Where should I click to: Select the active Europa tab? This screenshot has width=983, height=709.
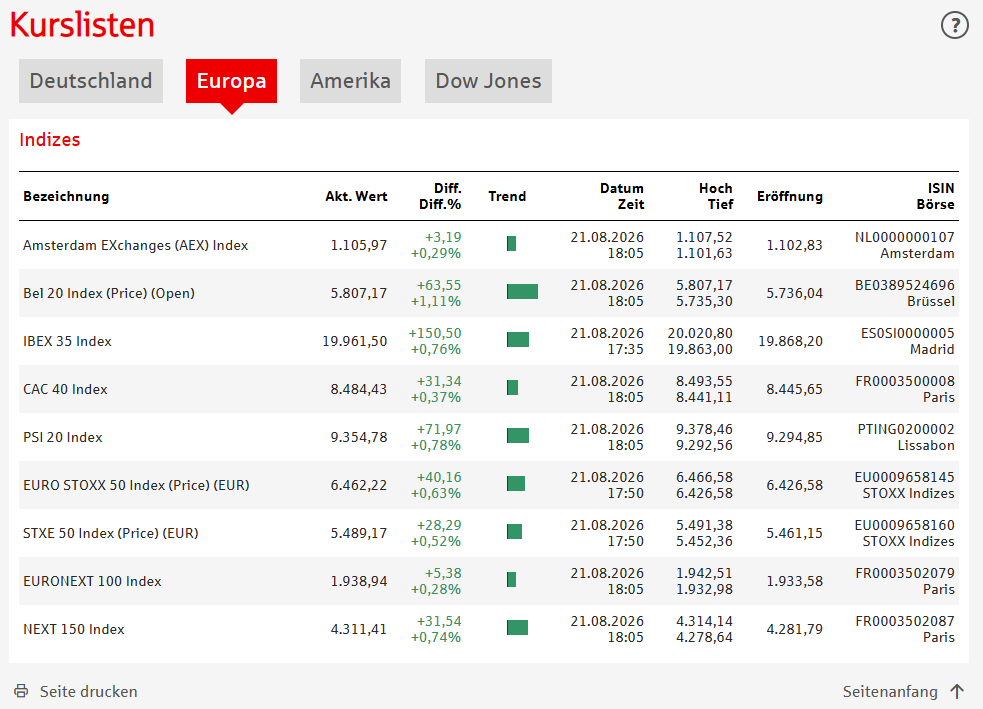pyautogui.click(x=231, y=81)
